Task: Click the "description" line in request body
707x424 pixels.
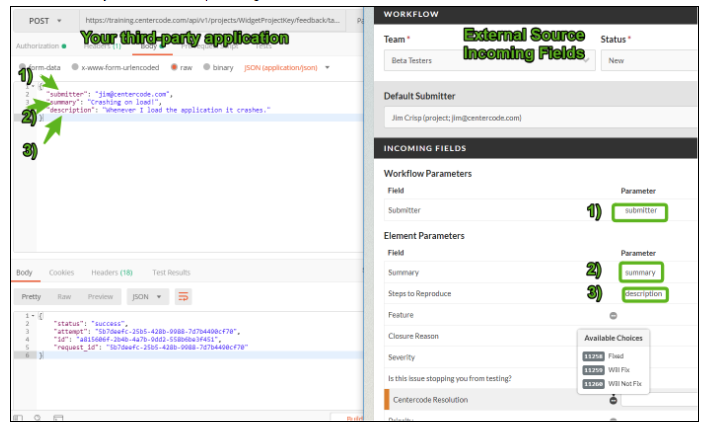Action: click(x=158, y=110)
